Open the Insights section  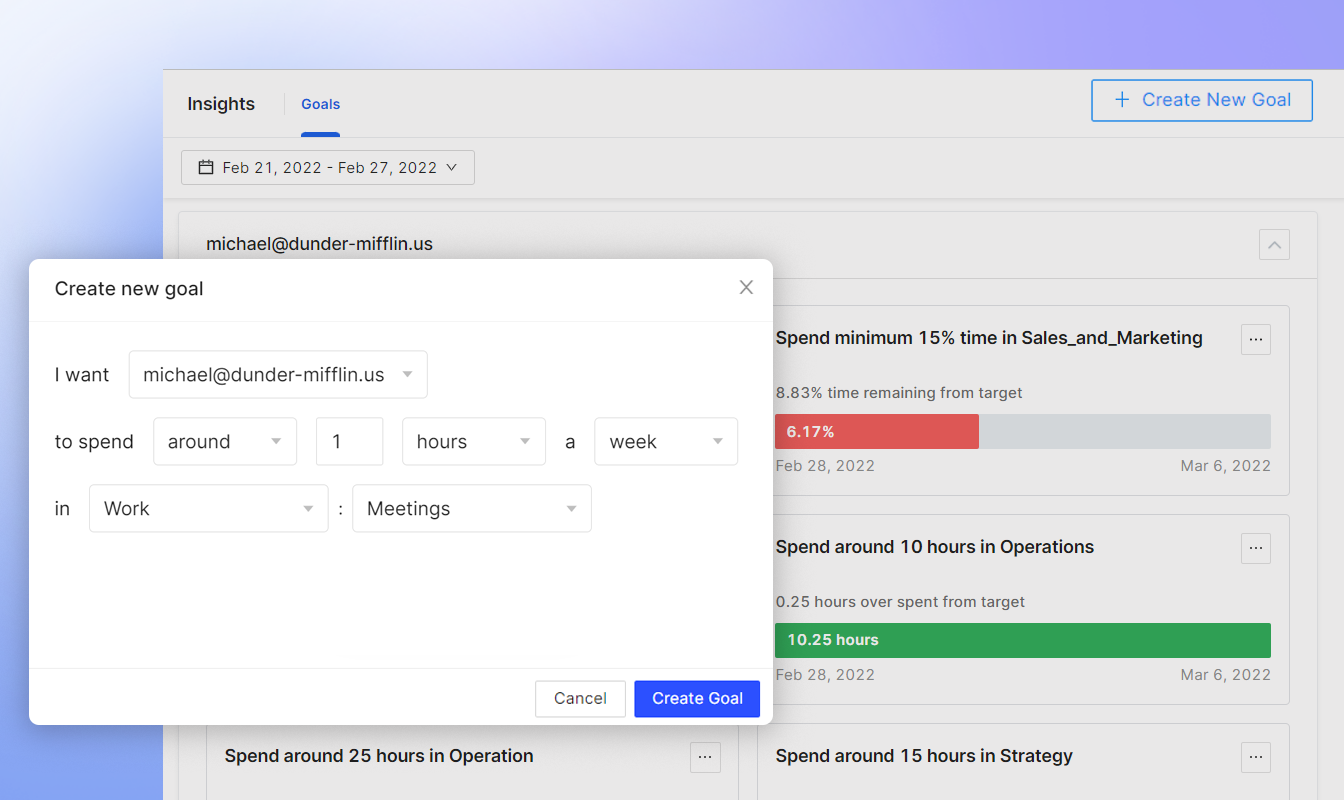pyautogui.click(x=221, y=104)
